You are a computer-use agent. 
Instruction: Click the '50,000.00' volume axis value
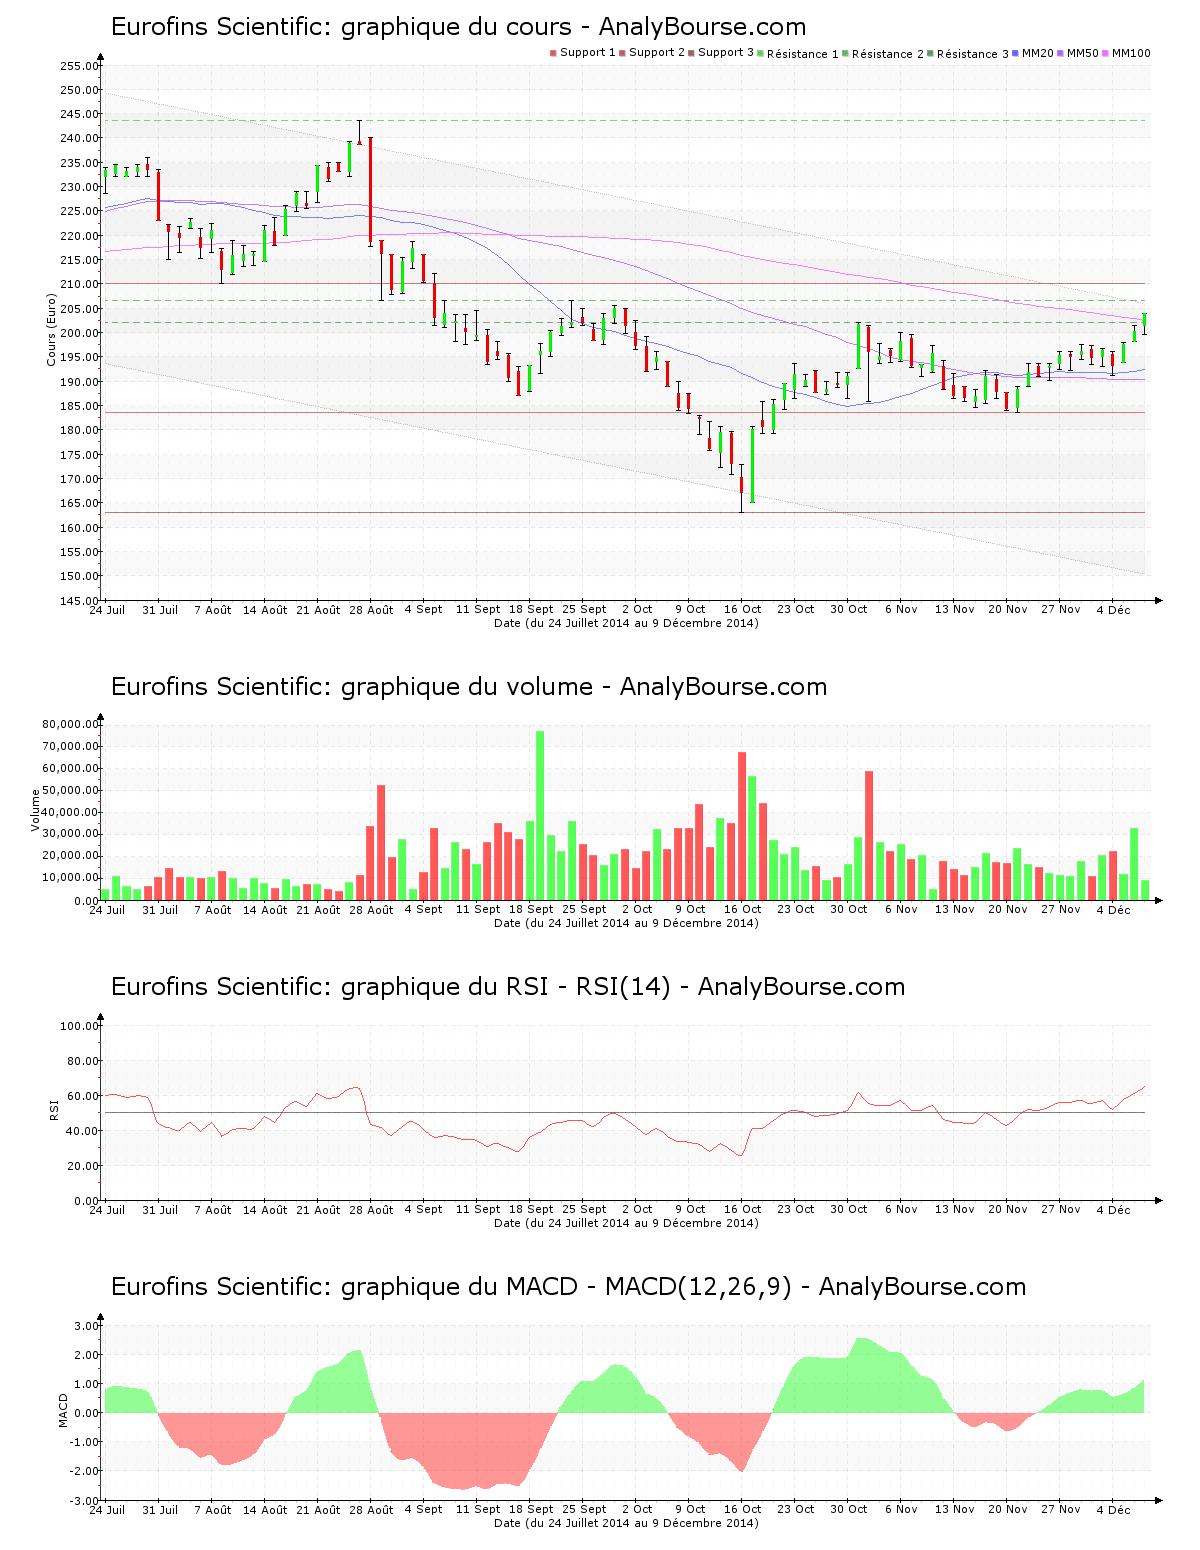(x=70, y=790)
